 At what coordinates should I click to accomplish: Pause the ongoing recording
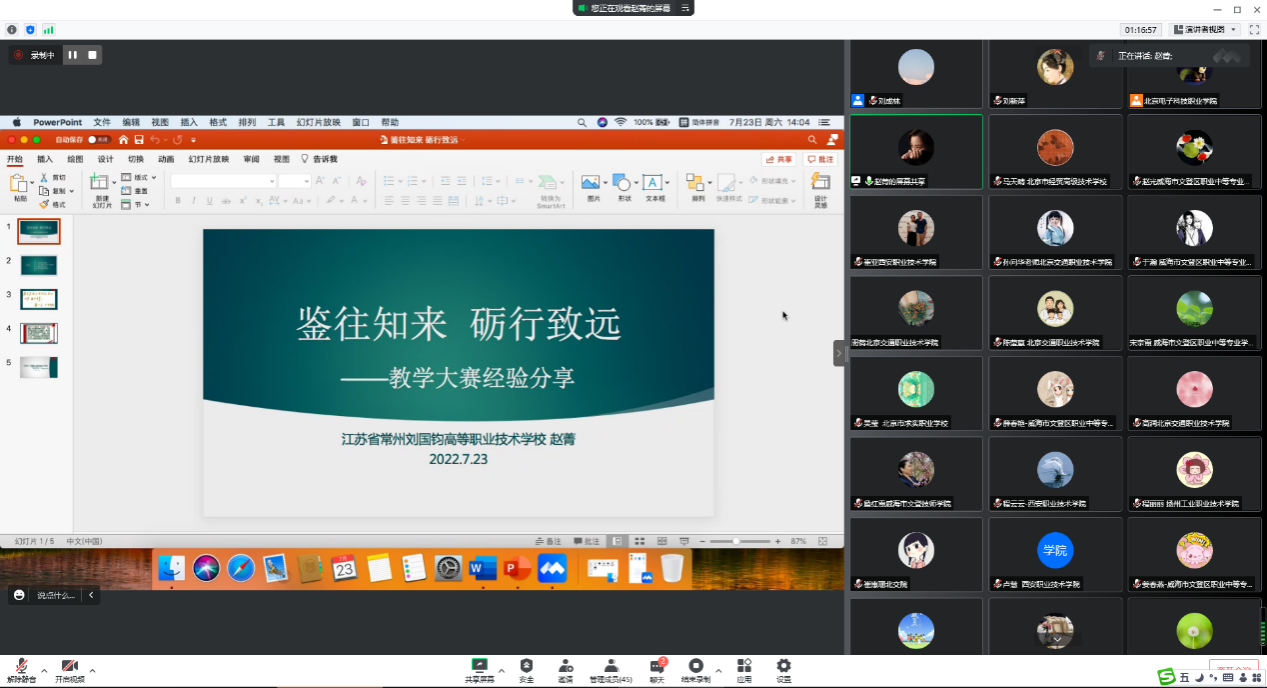click(x=73, y=55)
